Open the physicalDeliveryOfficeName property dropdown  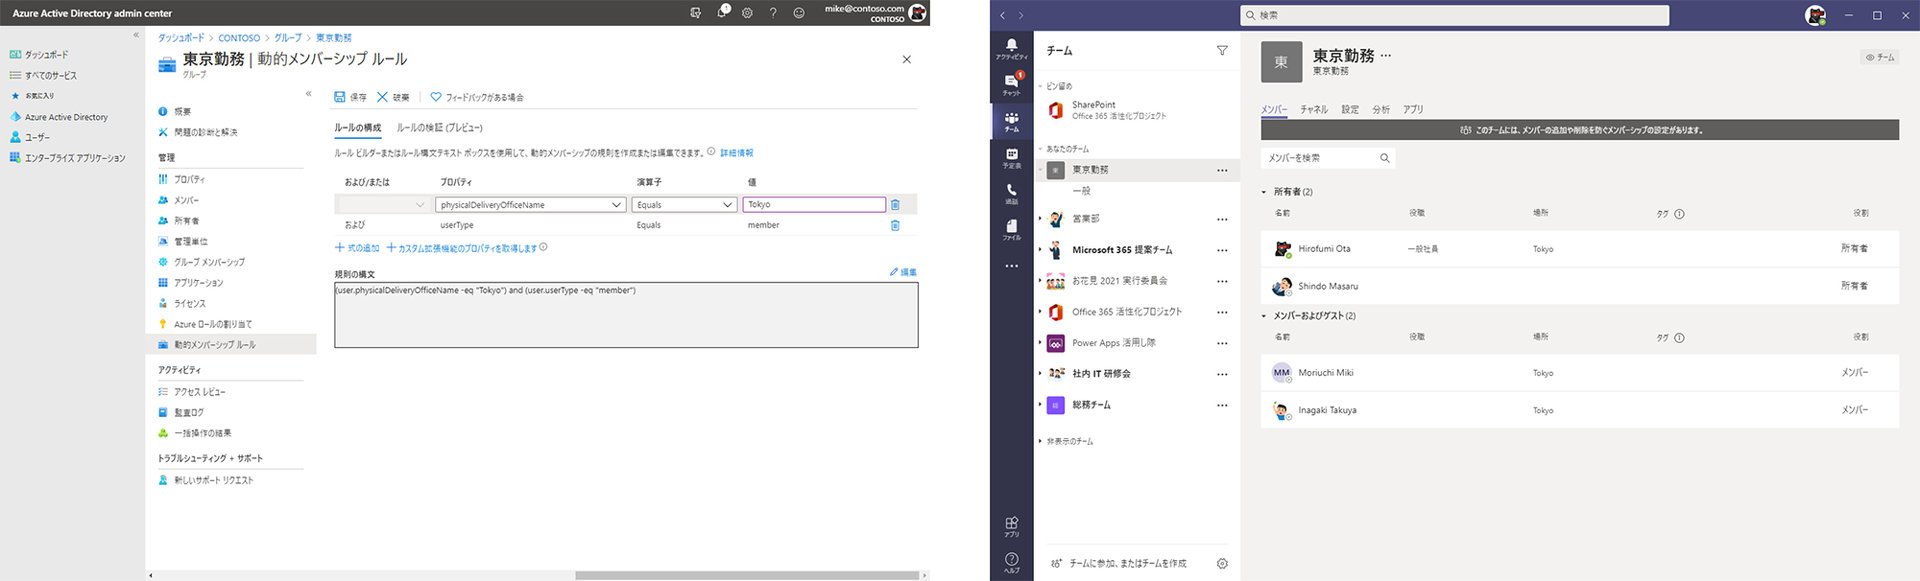531,205
